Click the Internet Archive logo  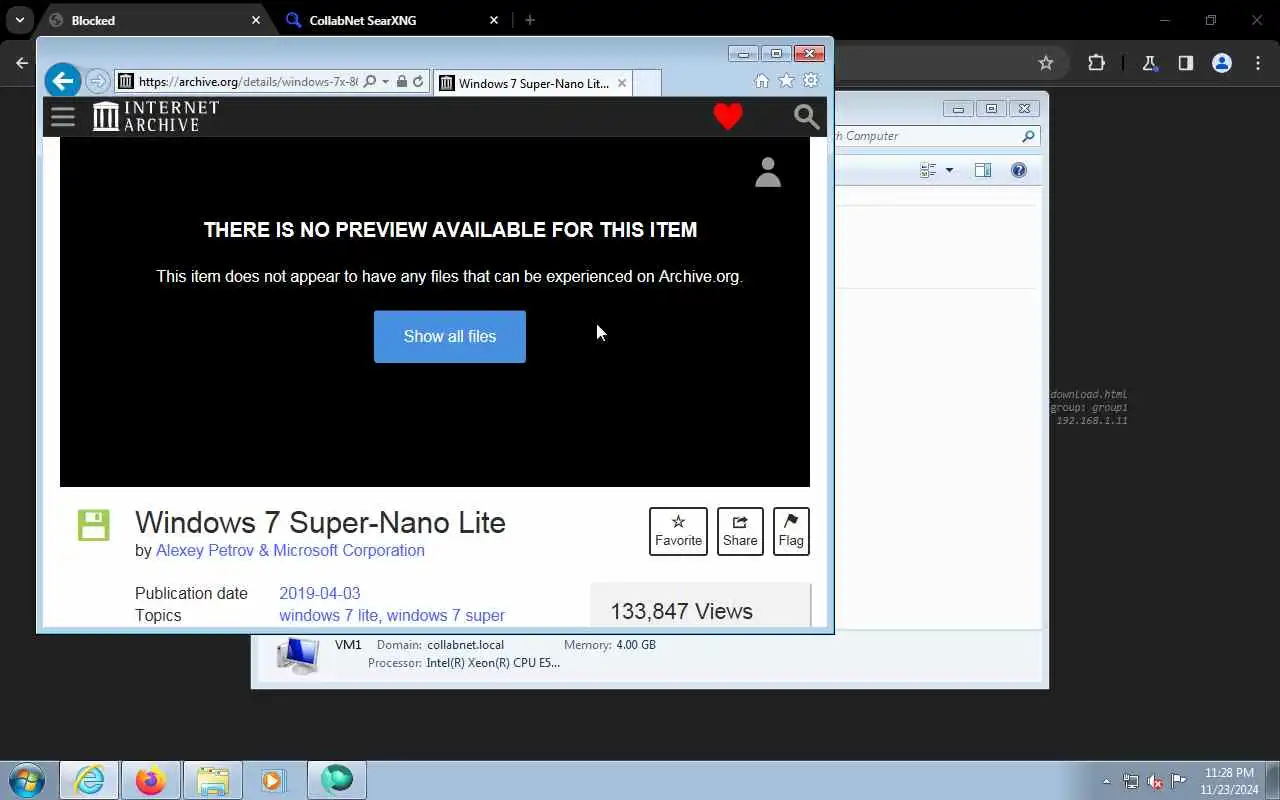[155, 116]
